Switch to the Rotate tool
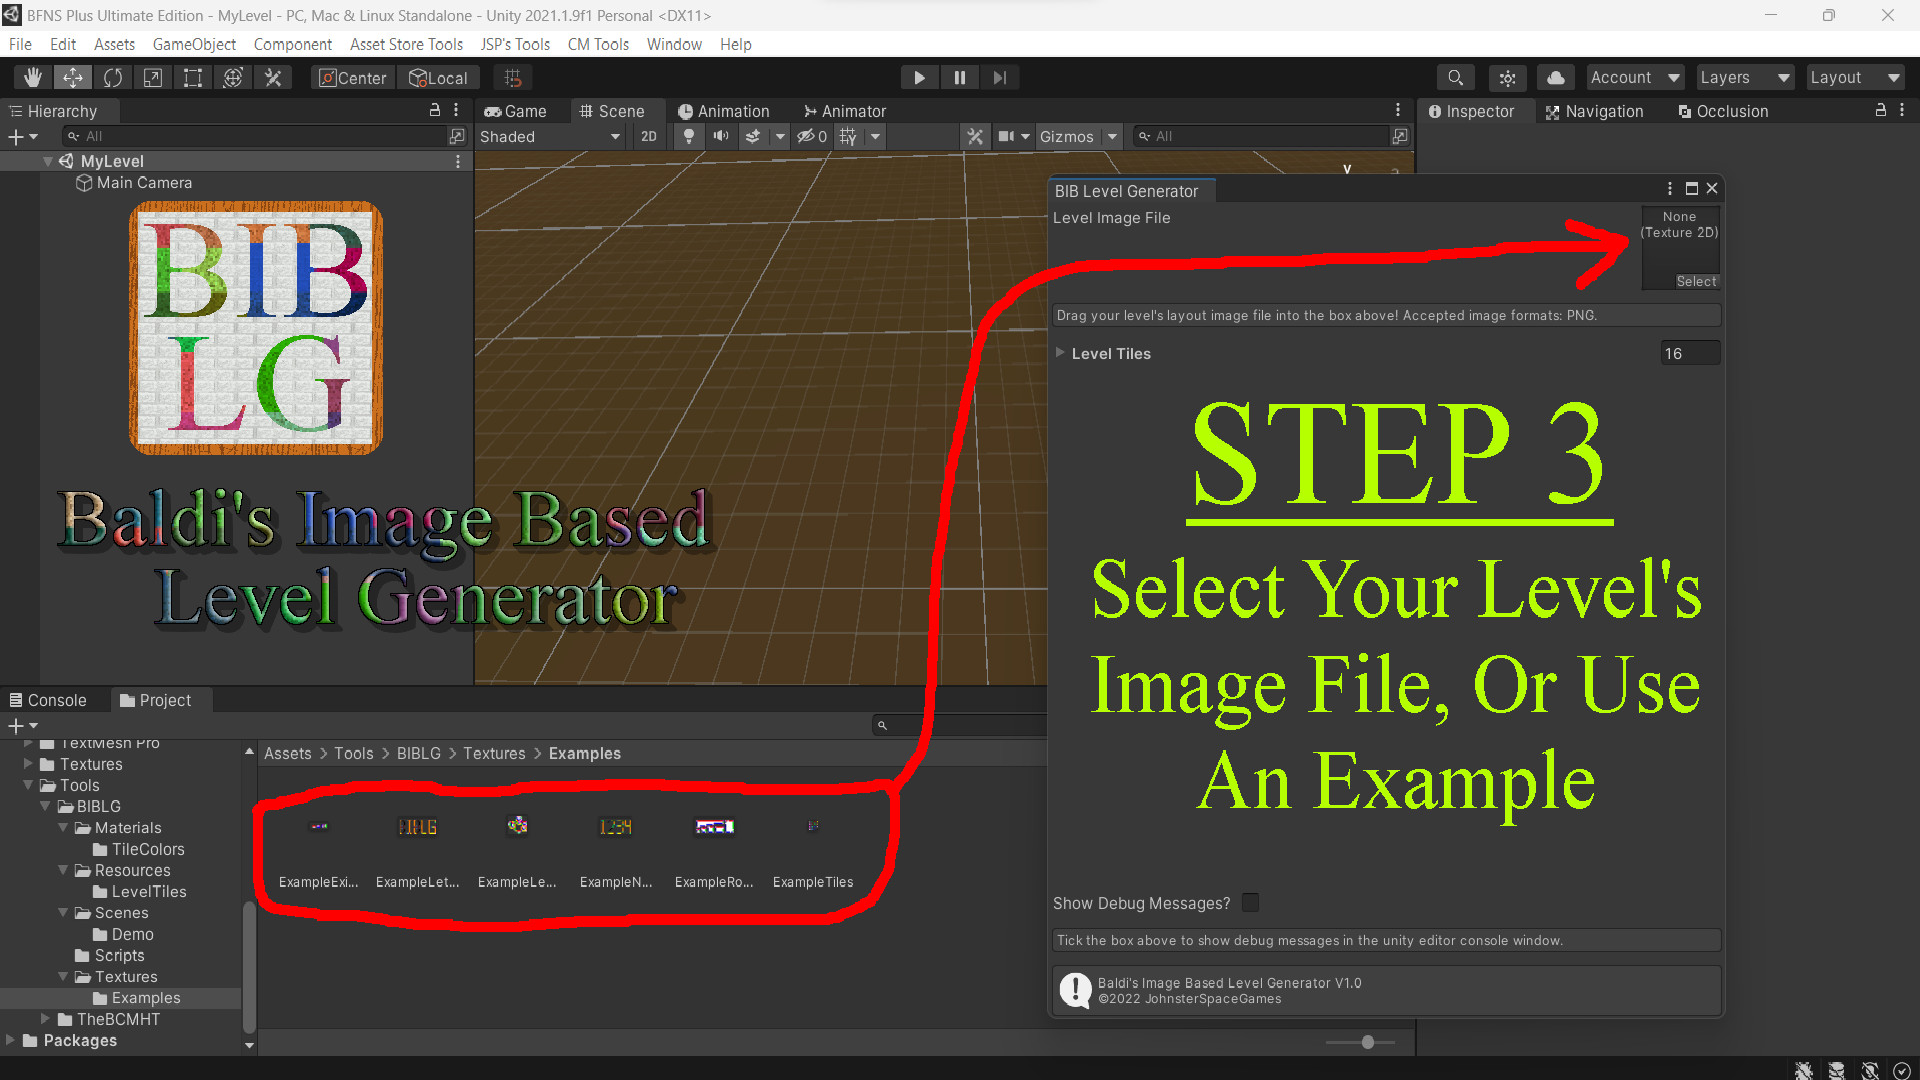Viewport: 1920px width, 1080px height. (x=113, y=77)
